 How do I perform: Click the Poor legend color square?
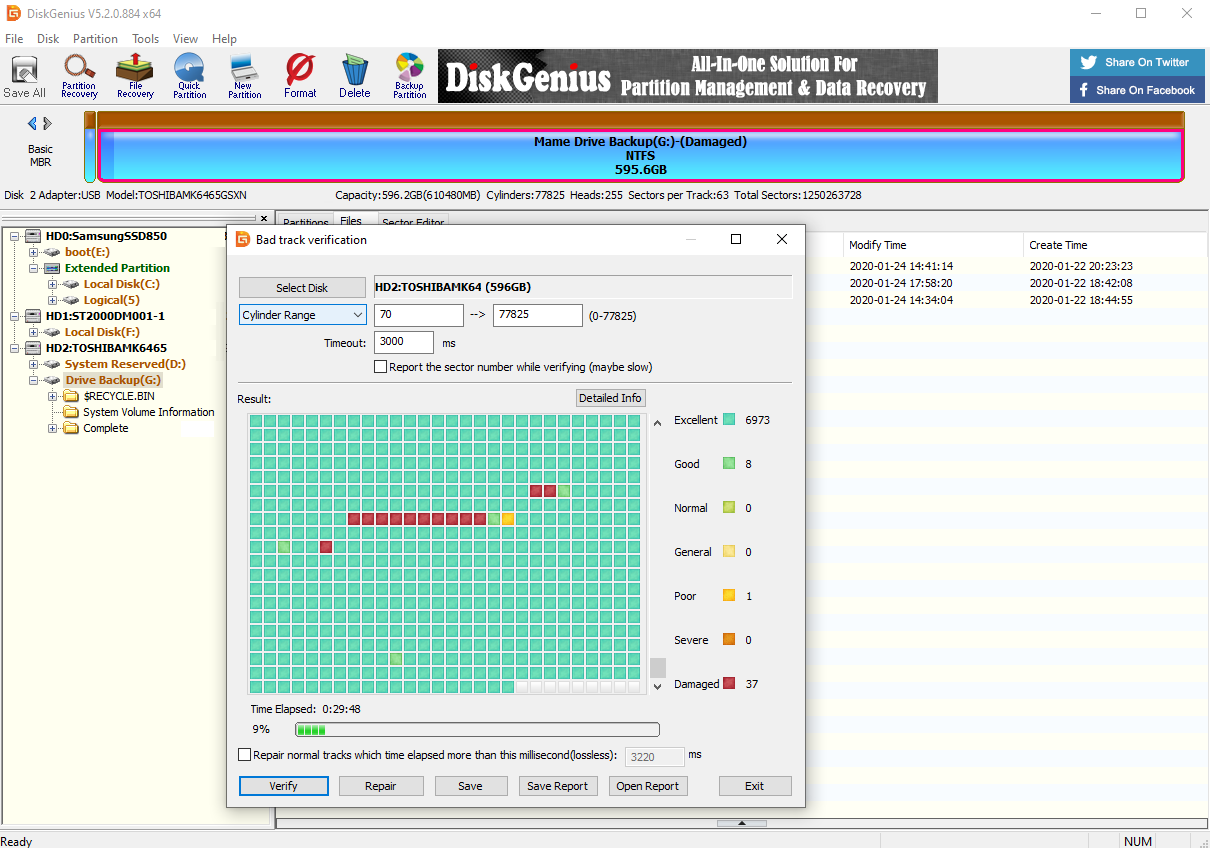click(x=729, y=596)
